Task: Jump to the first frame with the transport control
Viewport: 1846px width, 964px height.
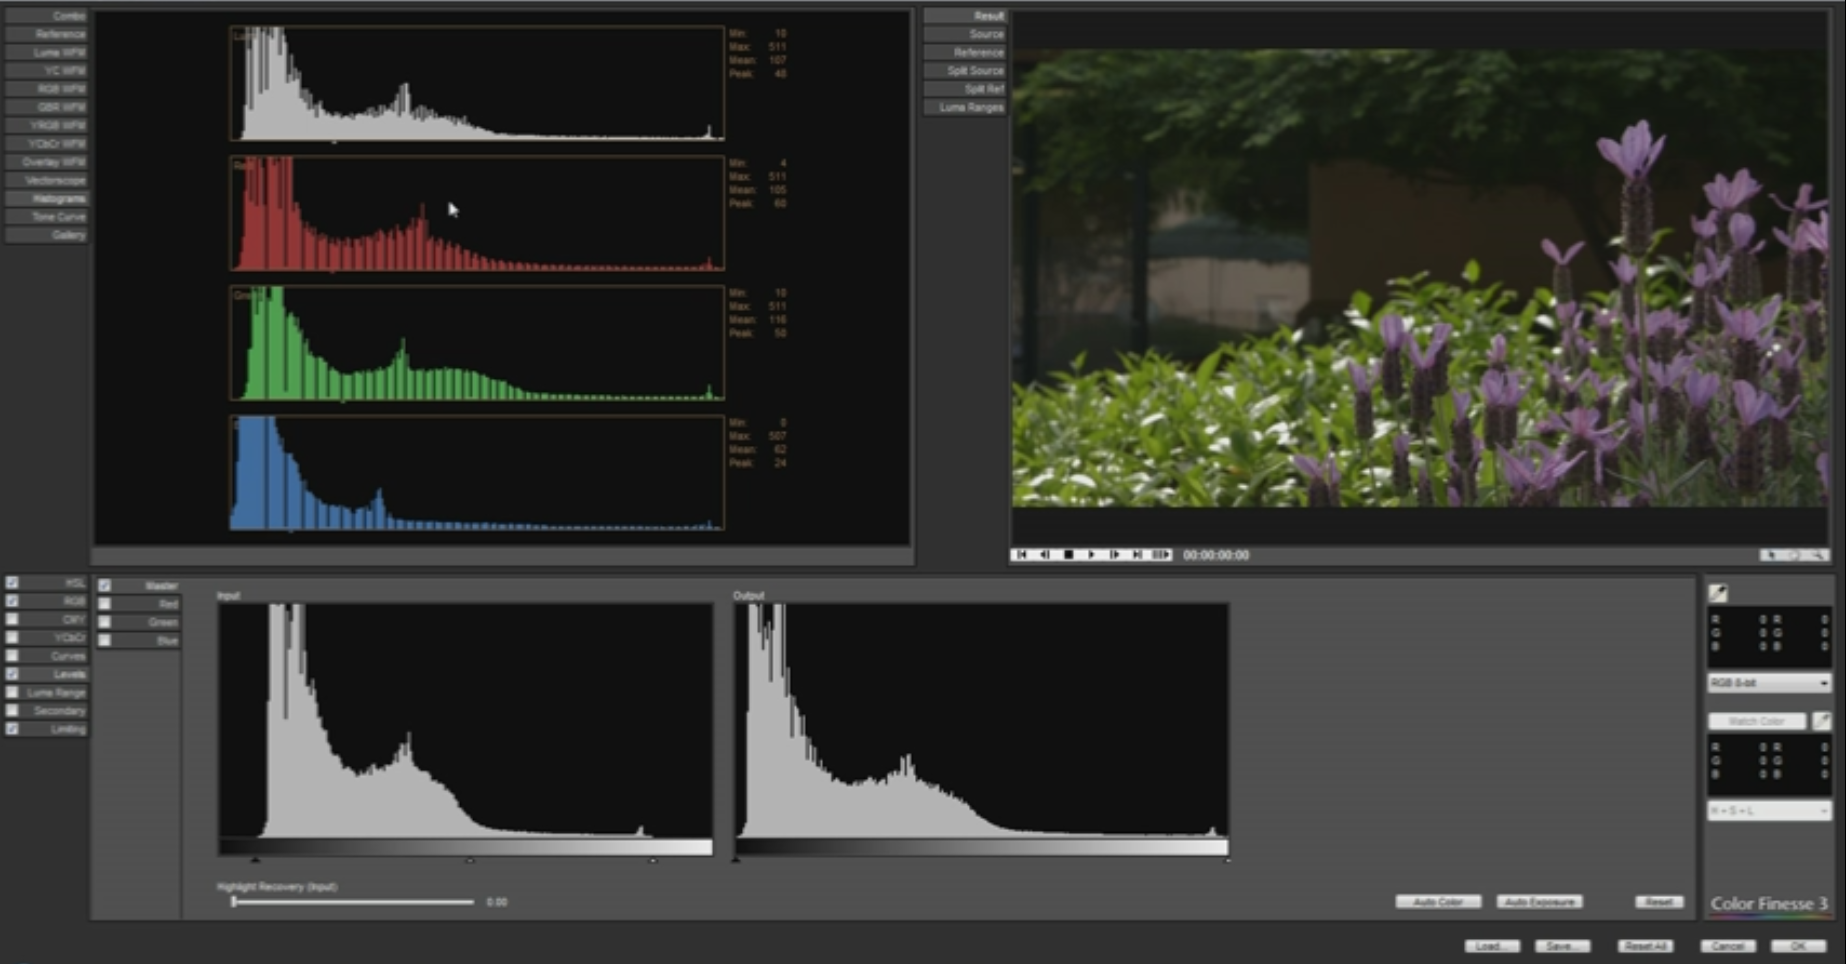Action: (1021, 554)
